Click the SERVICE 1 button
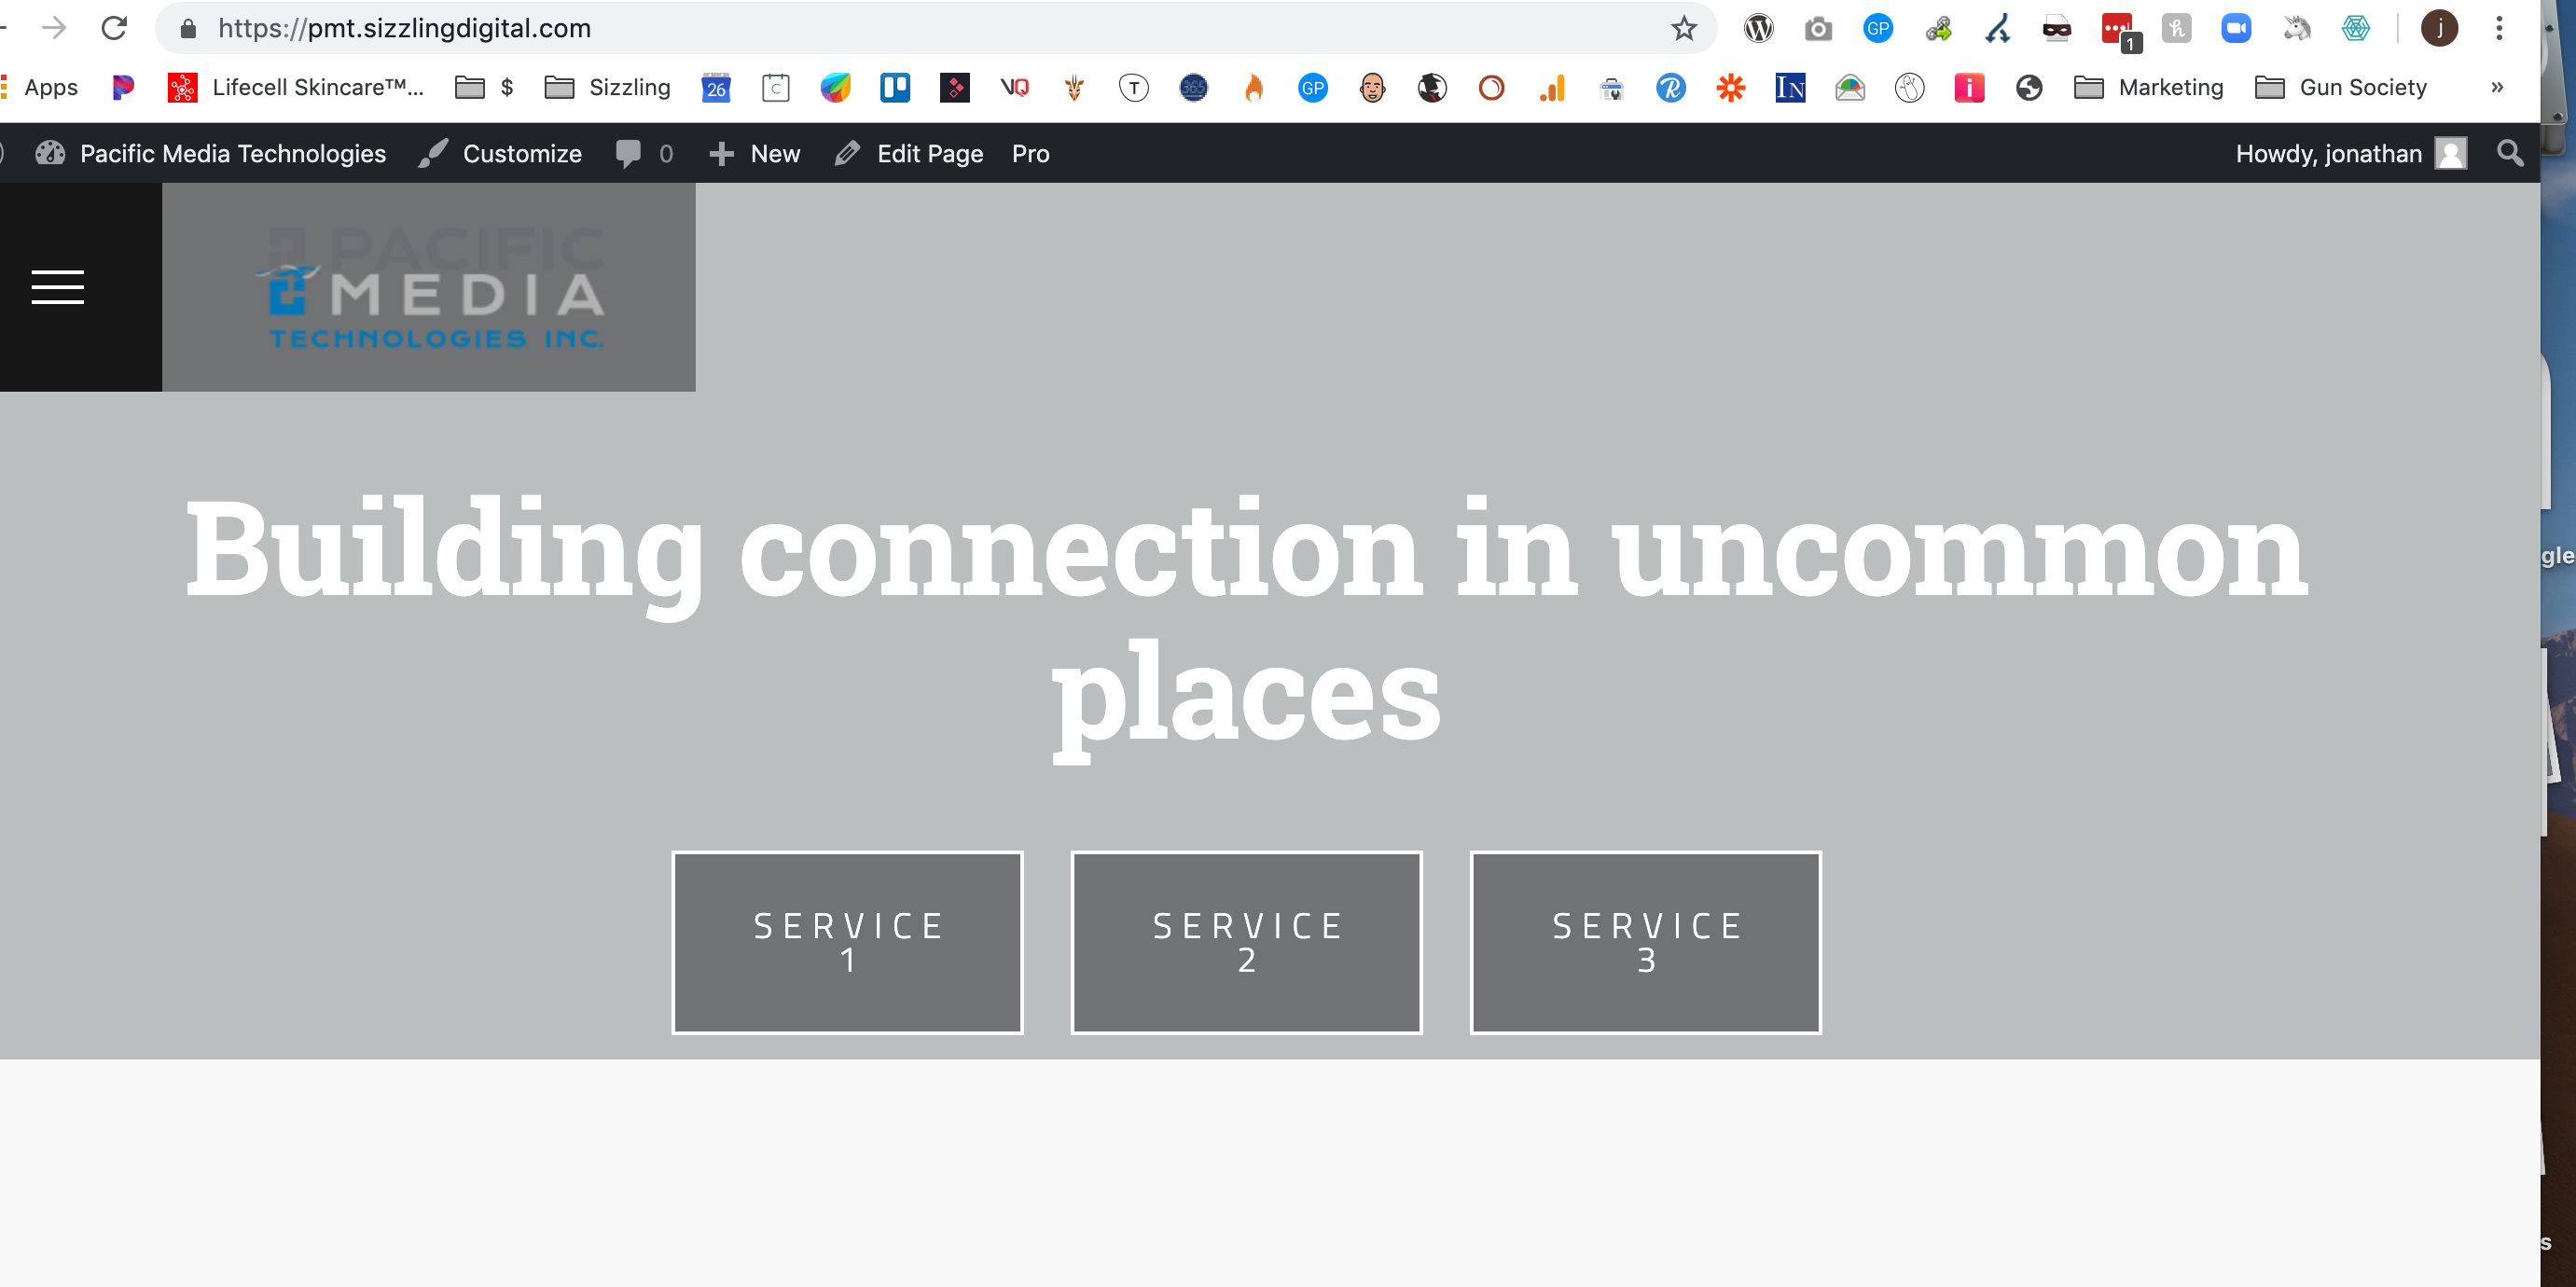Viewport: 2576px width, 1287px height. click(x=847, y=942)
